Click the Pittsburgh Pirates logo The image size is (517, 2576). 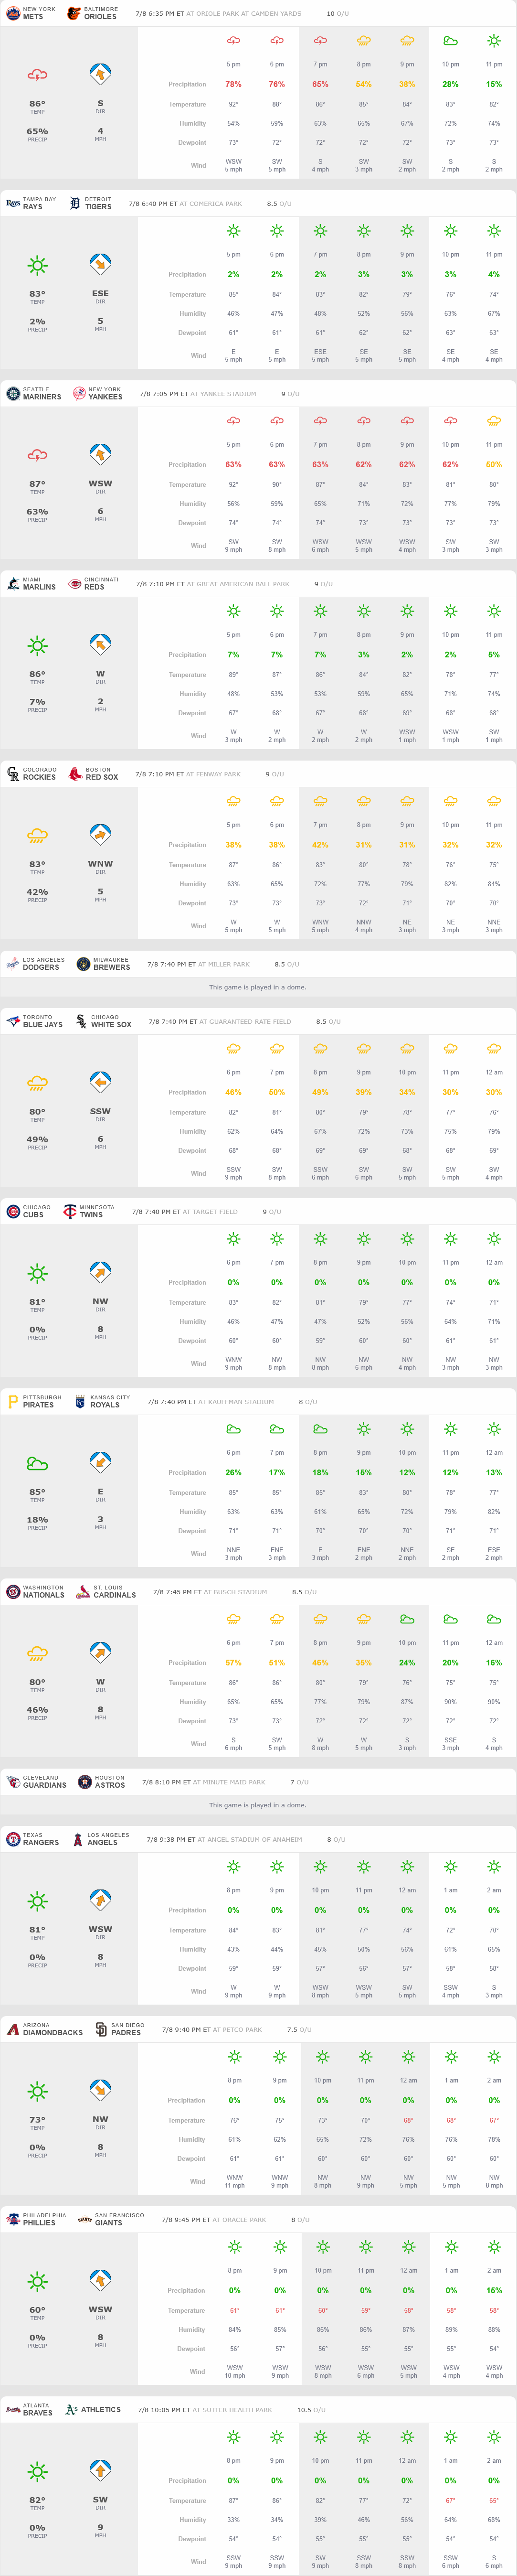tap(13, 1401)
